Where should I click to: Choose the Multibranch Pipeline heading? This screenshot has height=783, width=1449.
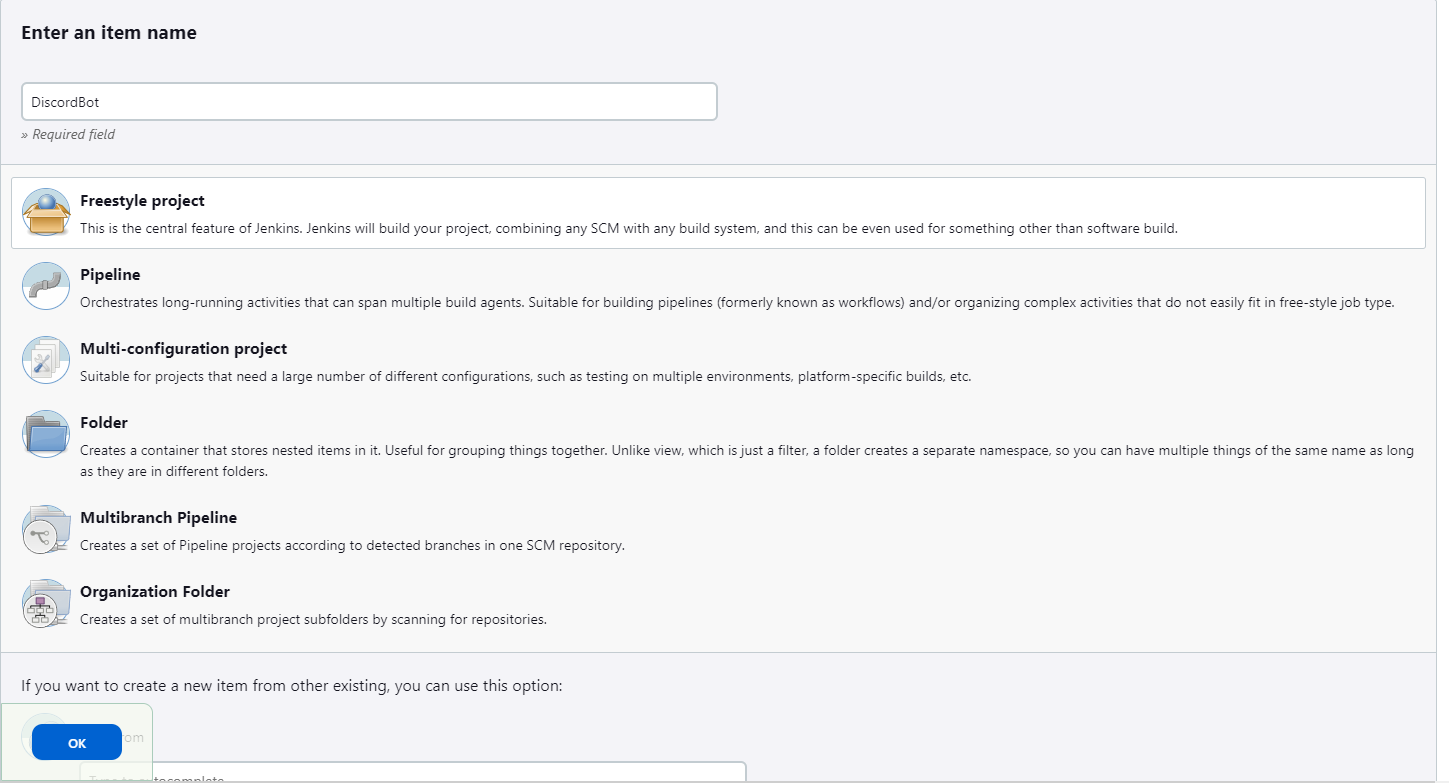158,518
